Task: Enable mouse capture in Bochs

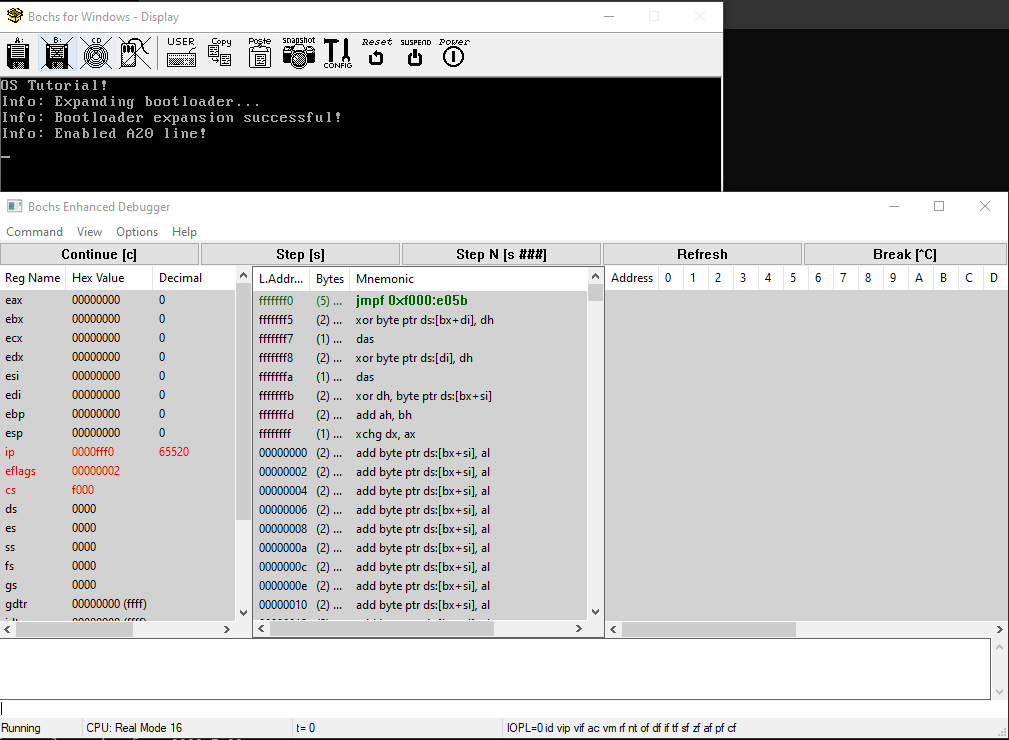Action: pos(134,54)
